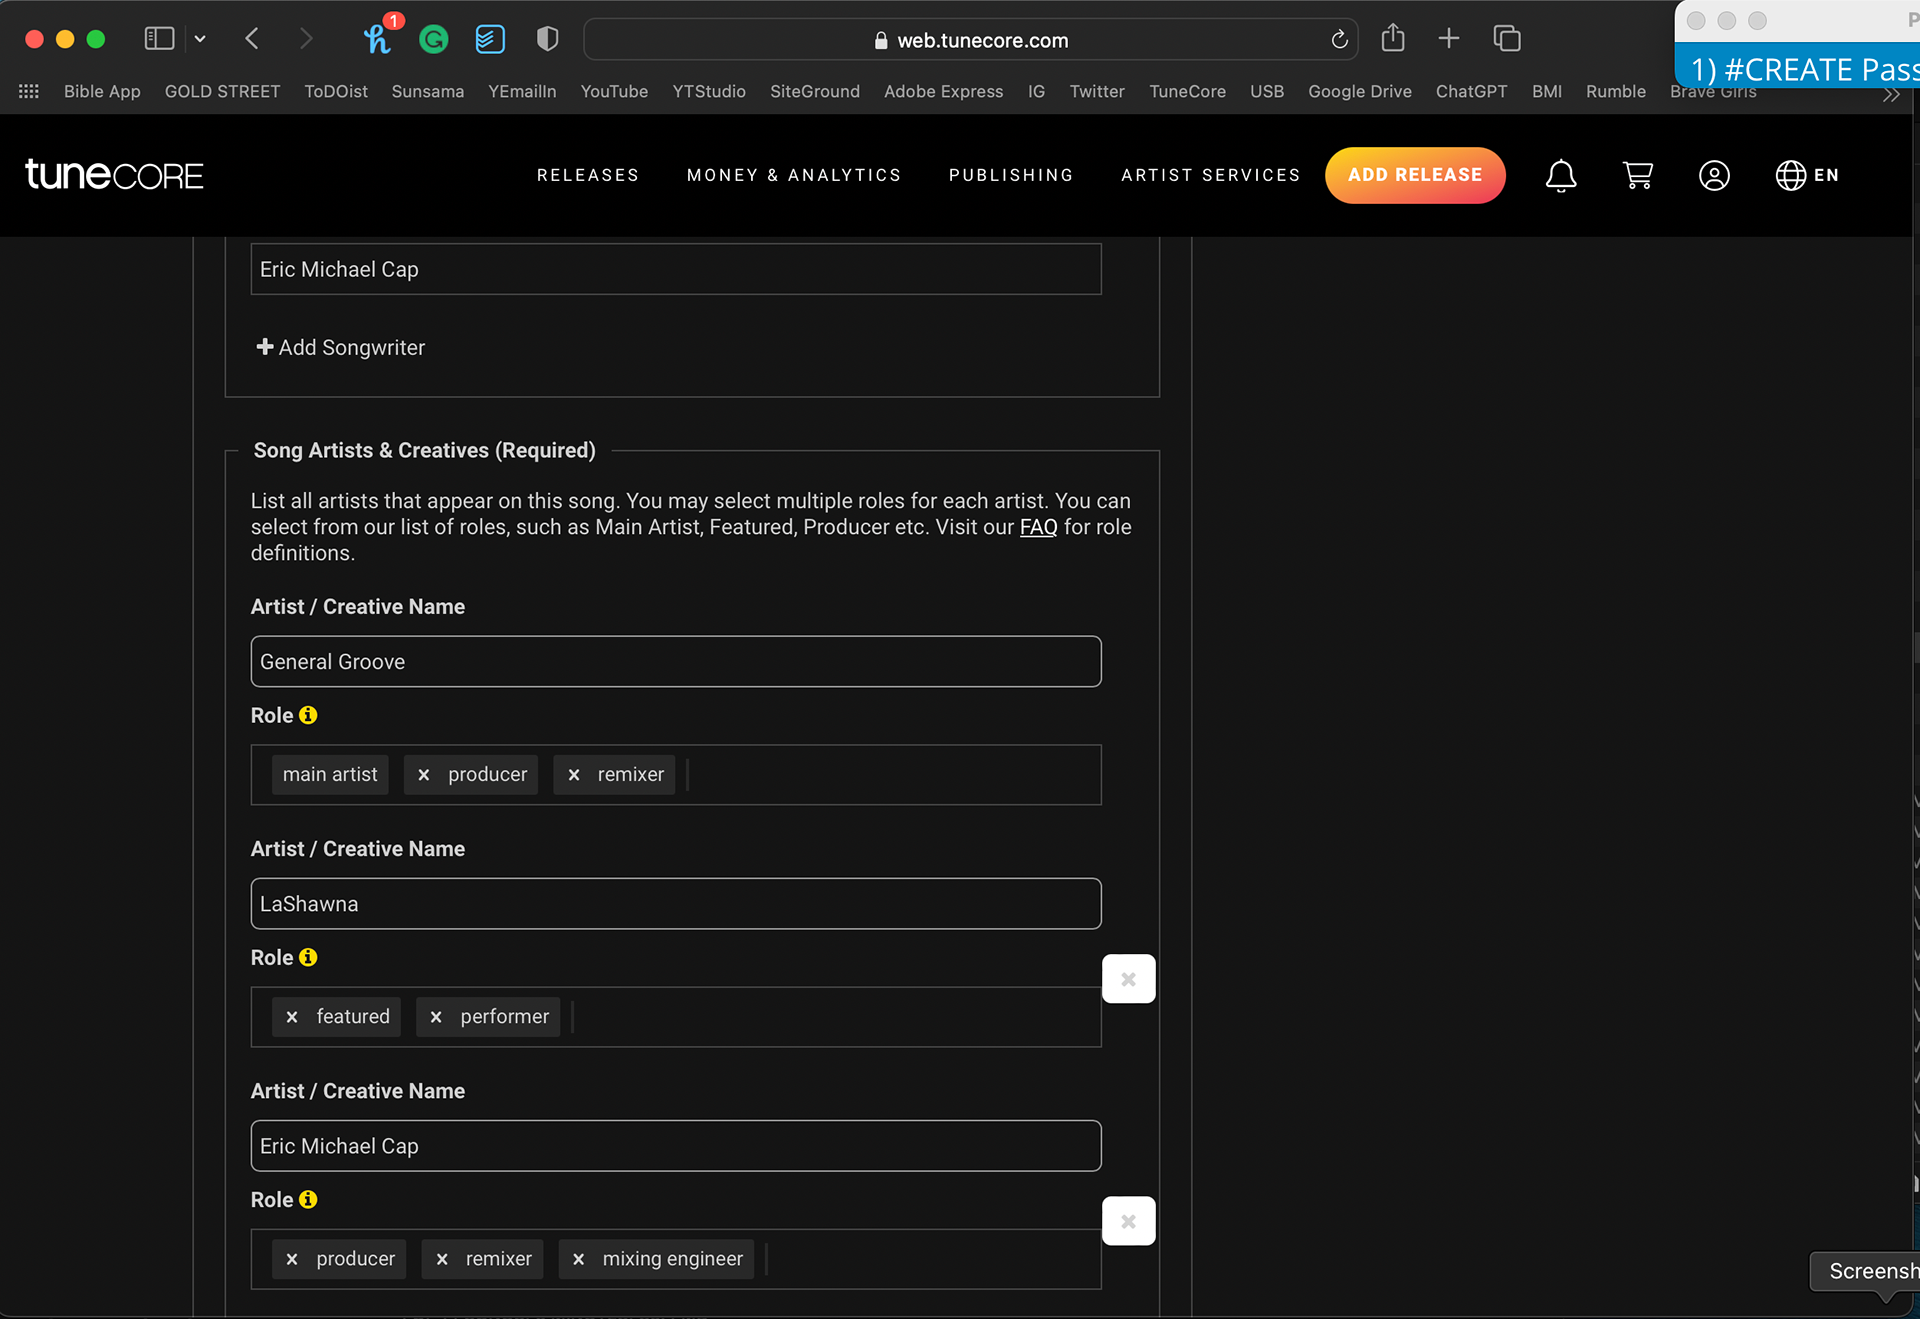
Task: Remove the LaShawna artist entry
Action: pyautogui.click(x=1128, y=979)
